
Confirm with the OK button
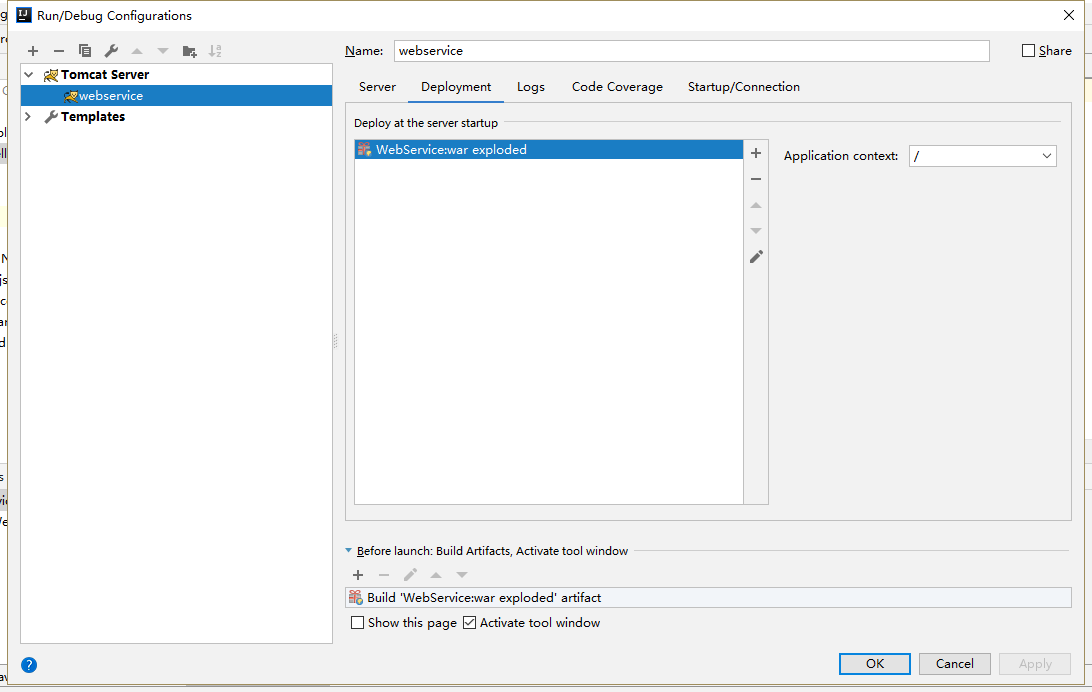coord(875,664)
